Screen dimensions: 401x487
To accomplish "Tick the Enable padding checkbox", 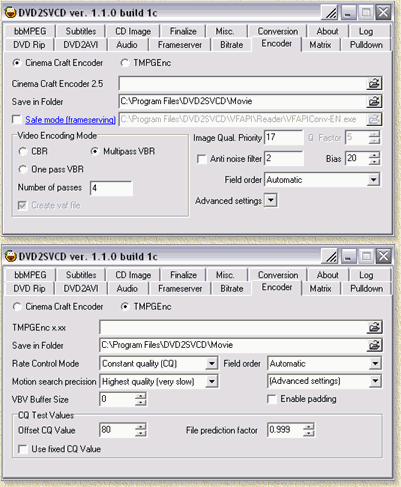I will [272, 399].
